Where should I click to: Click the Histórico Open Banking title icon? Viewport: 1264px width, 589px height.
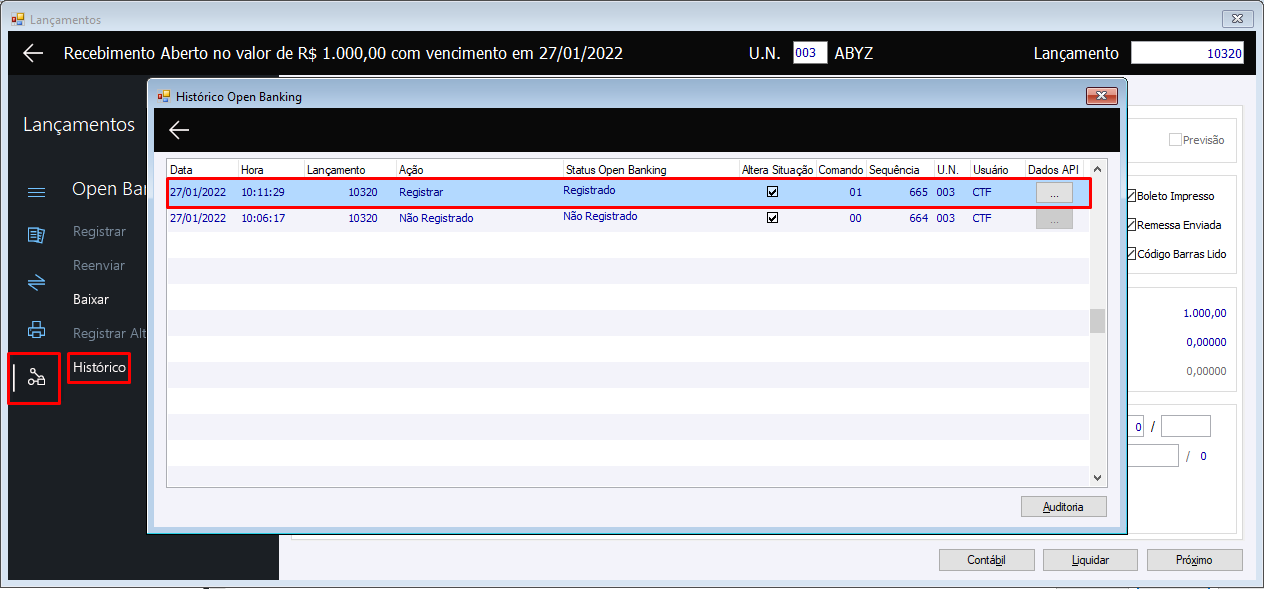[x=163, y=96]
